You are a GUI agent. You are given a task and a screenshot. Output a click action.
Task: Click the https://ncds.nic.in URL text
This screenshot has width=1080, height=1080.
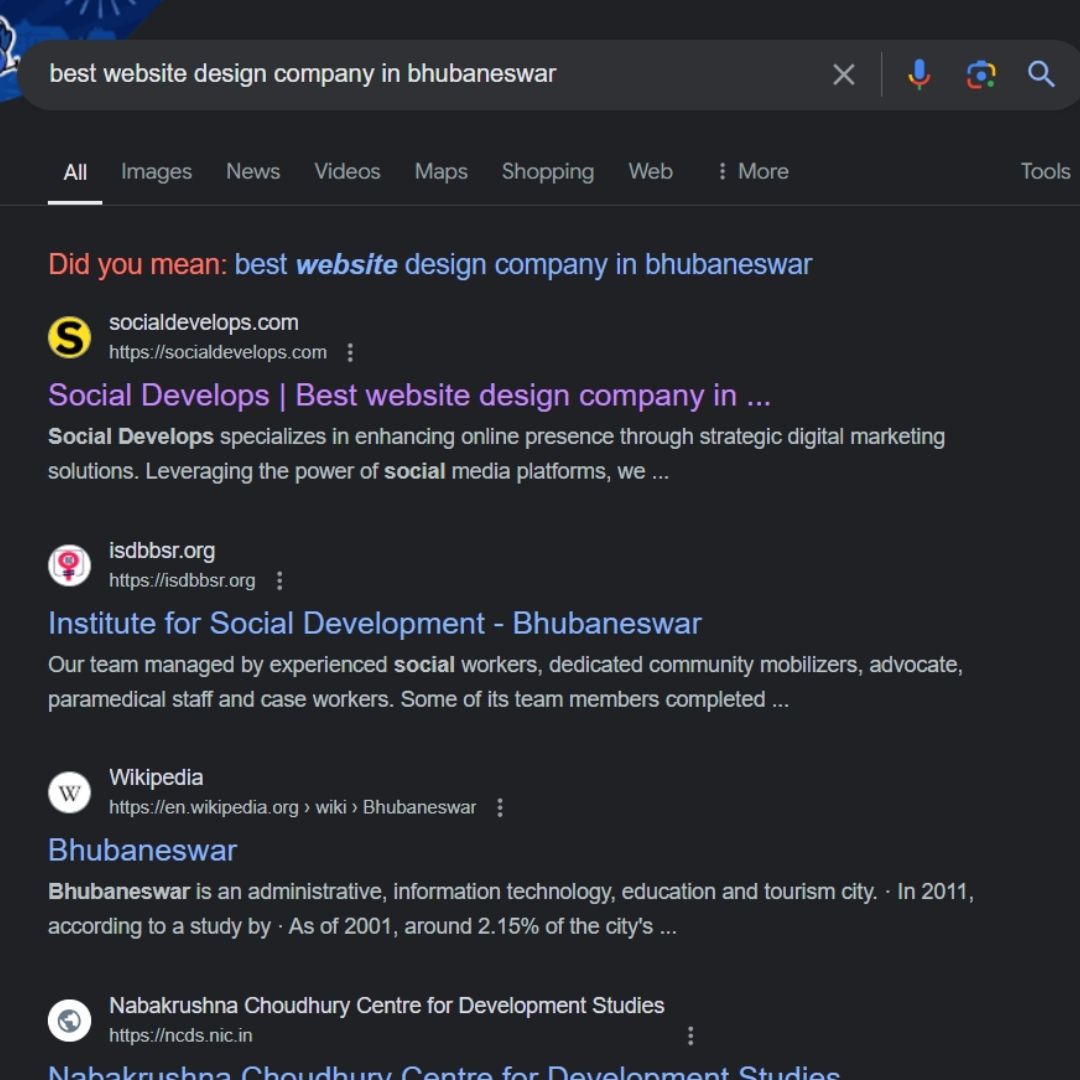tap(180, 1035)
